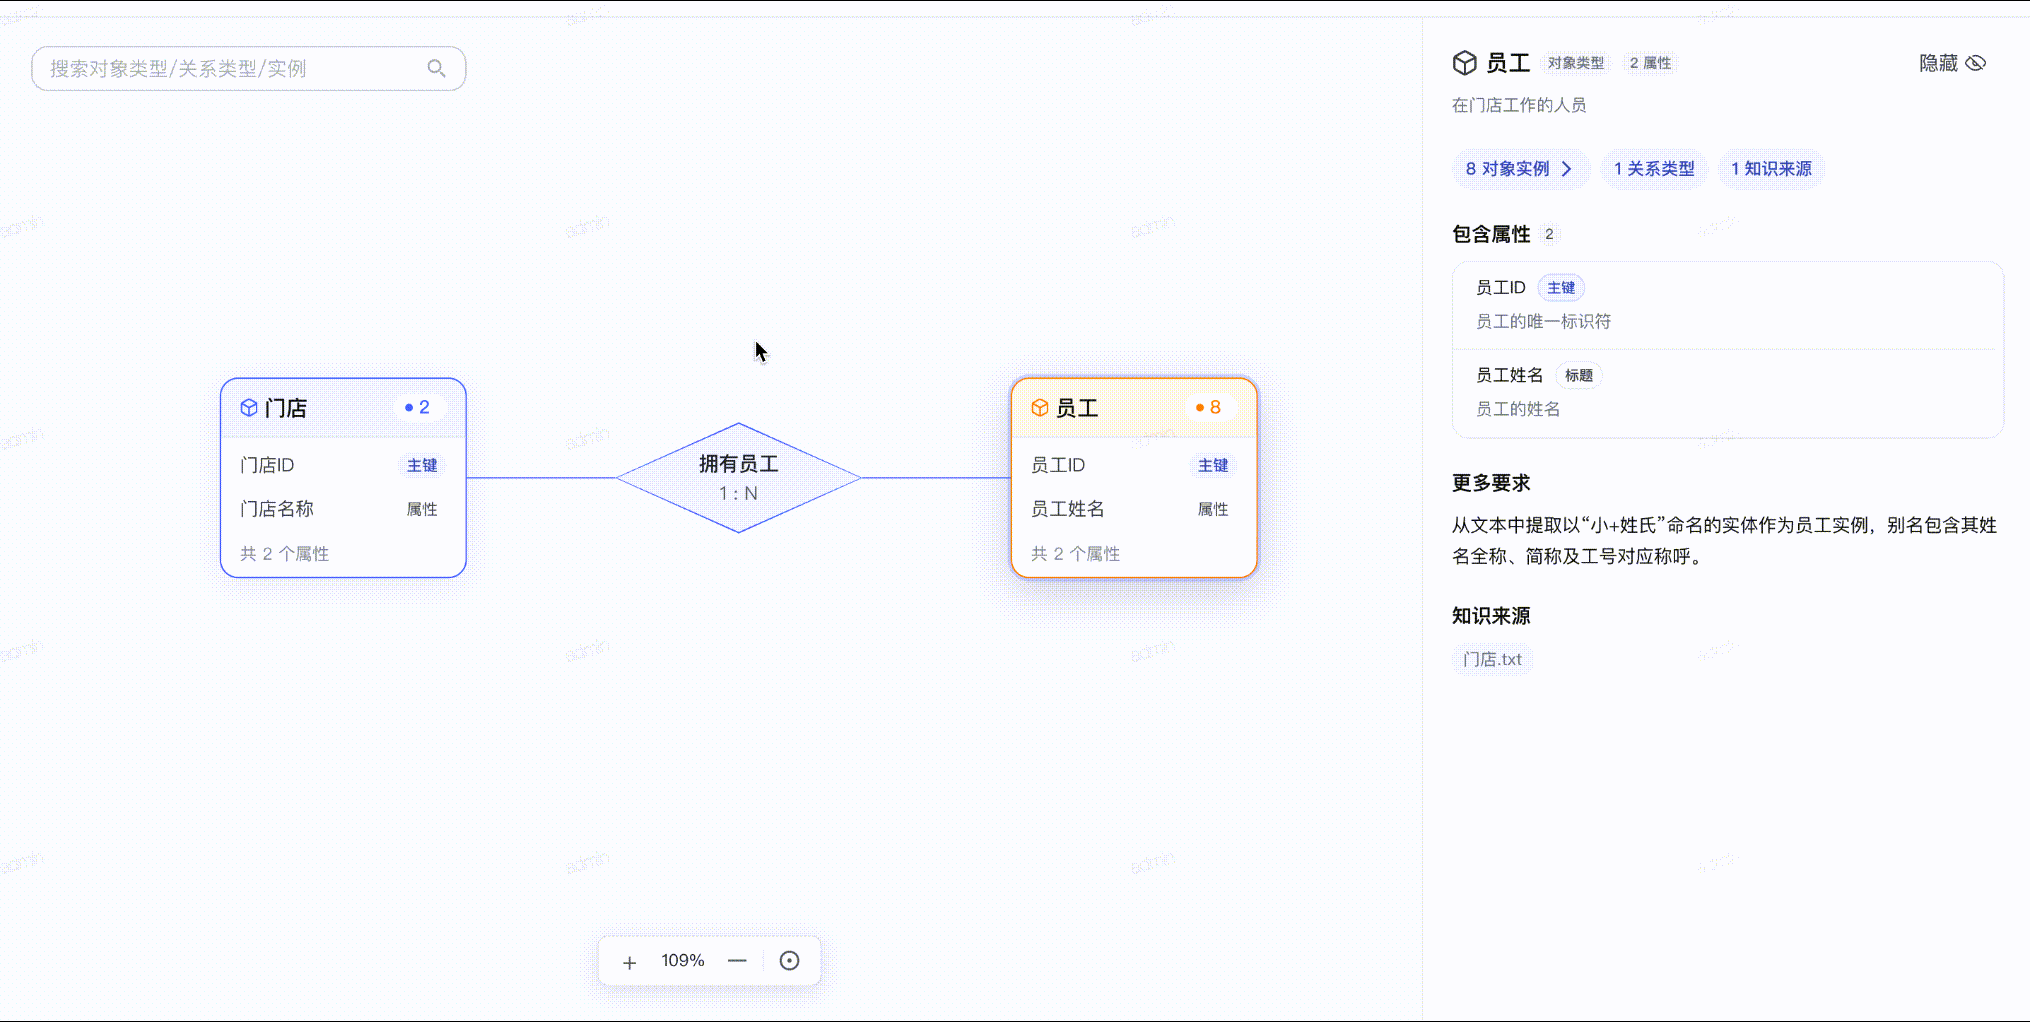Click the 主键 tag beside 员工ID in panel

click(1561, 288)
